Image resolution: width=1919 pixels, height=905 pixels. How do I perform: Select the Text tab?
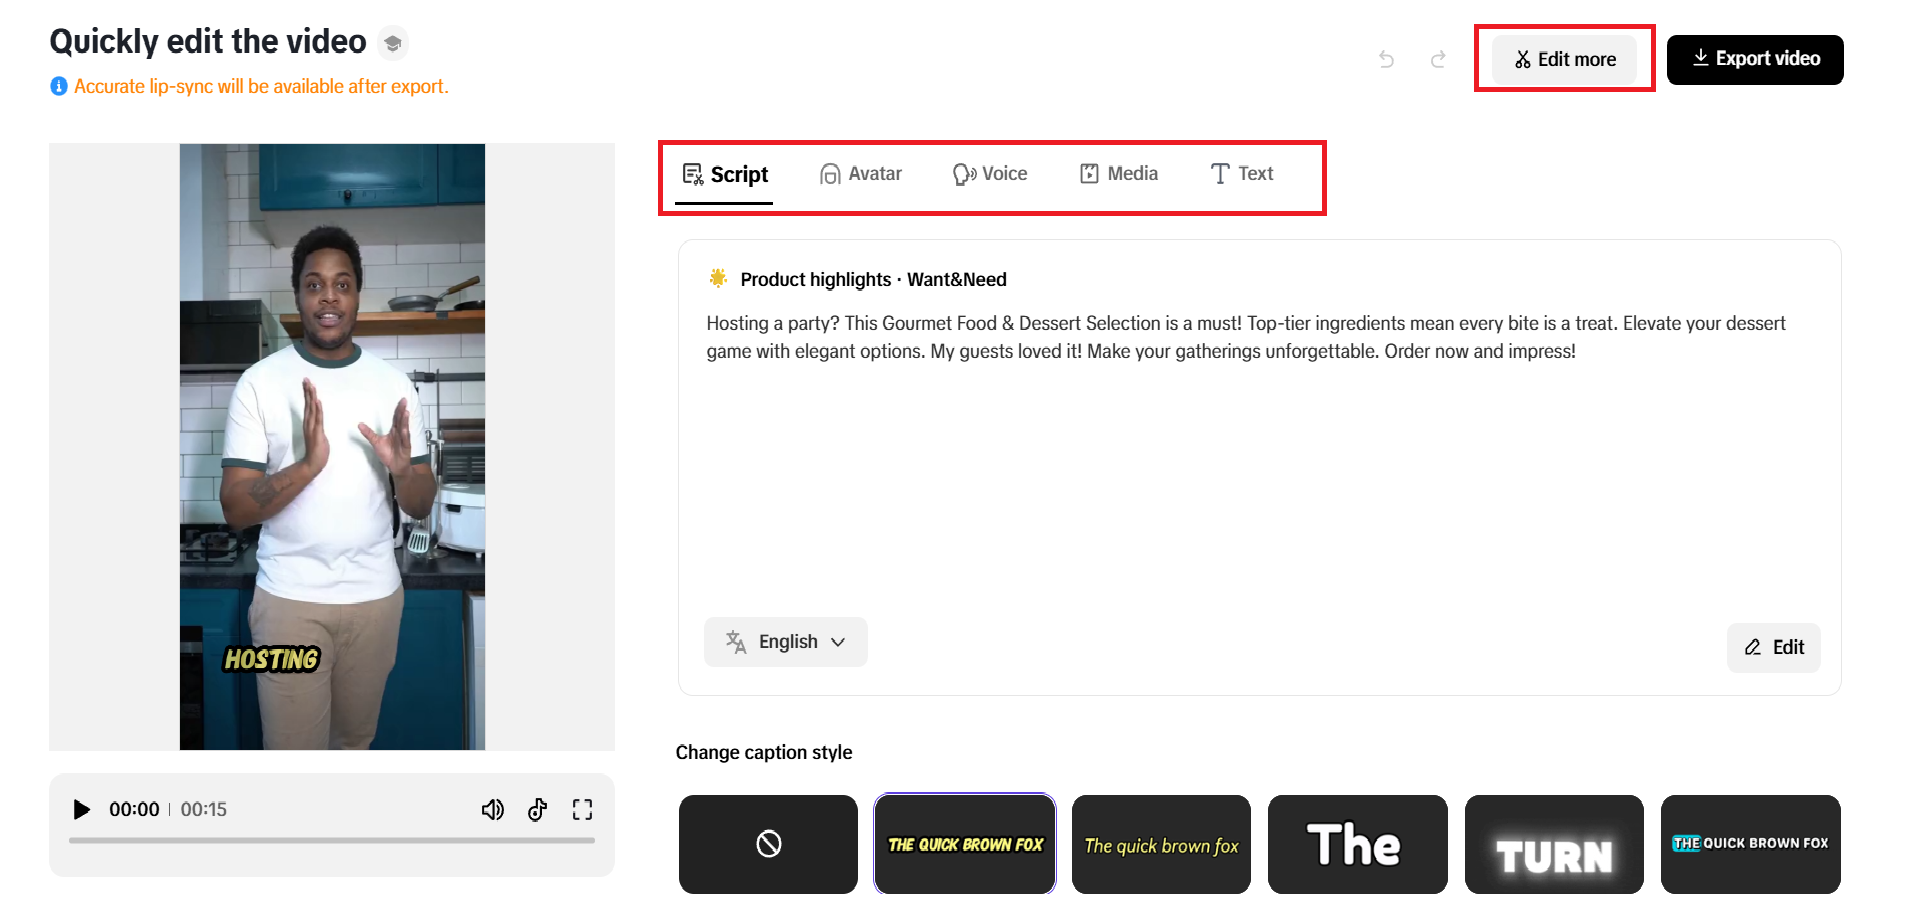(x=1242, y=174)
